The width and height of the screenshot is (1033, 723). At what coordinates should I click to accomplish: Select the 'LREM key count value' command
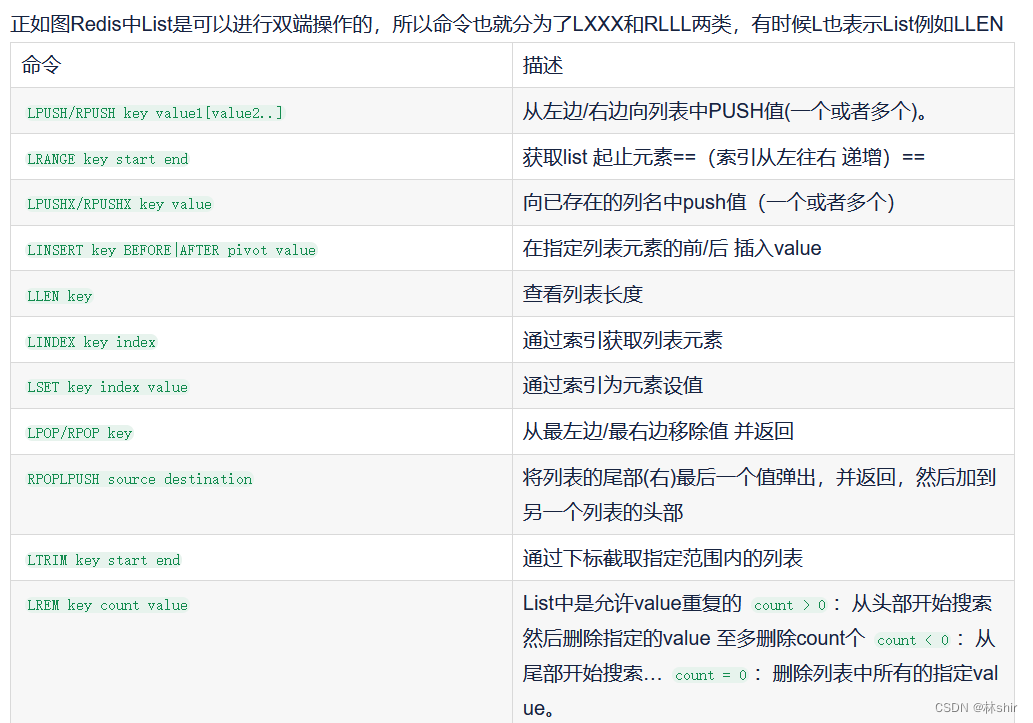107,606
